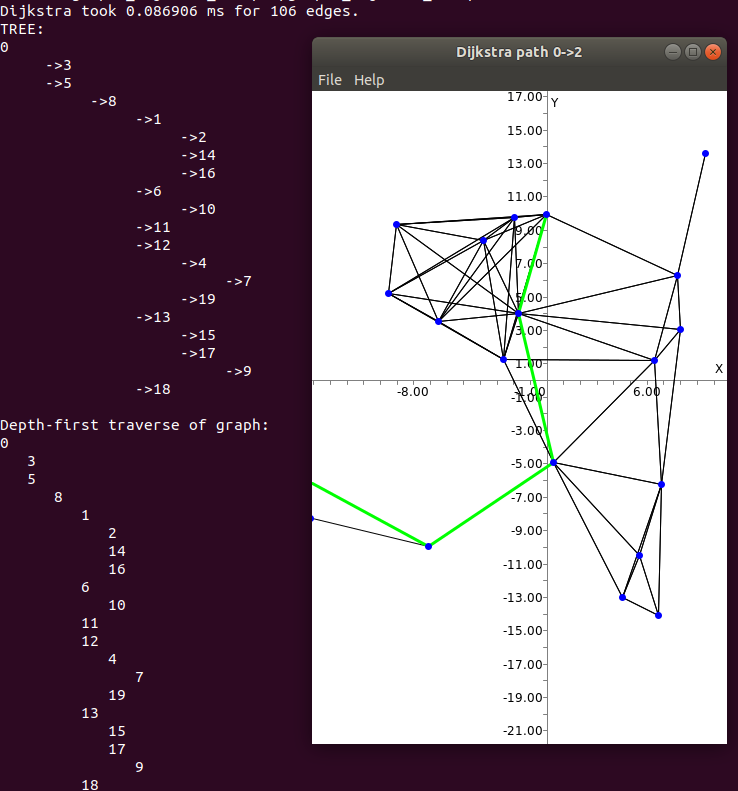Open the File menu
The height and width of the screenshot is (791, 738).
[329, 80]
